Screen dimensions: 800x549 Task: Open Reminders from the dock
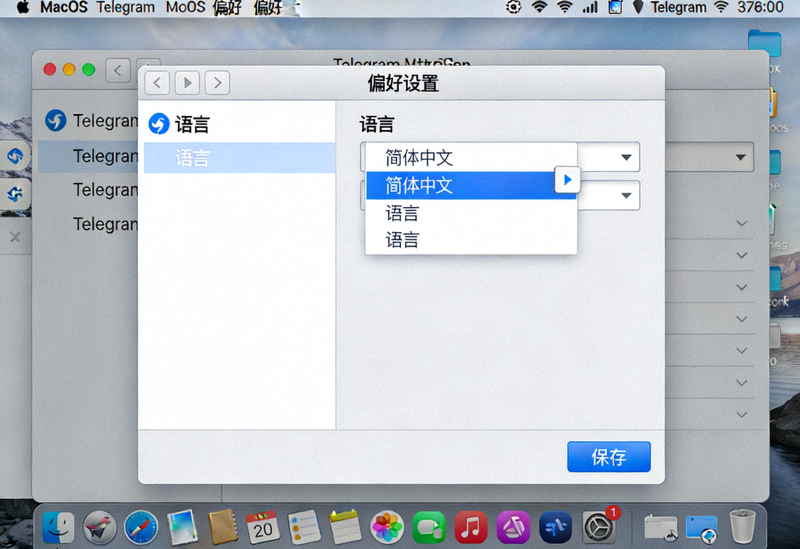tap(304, 527)
